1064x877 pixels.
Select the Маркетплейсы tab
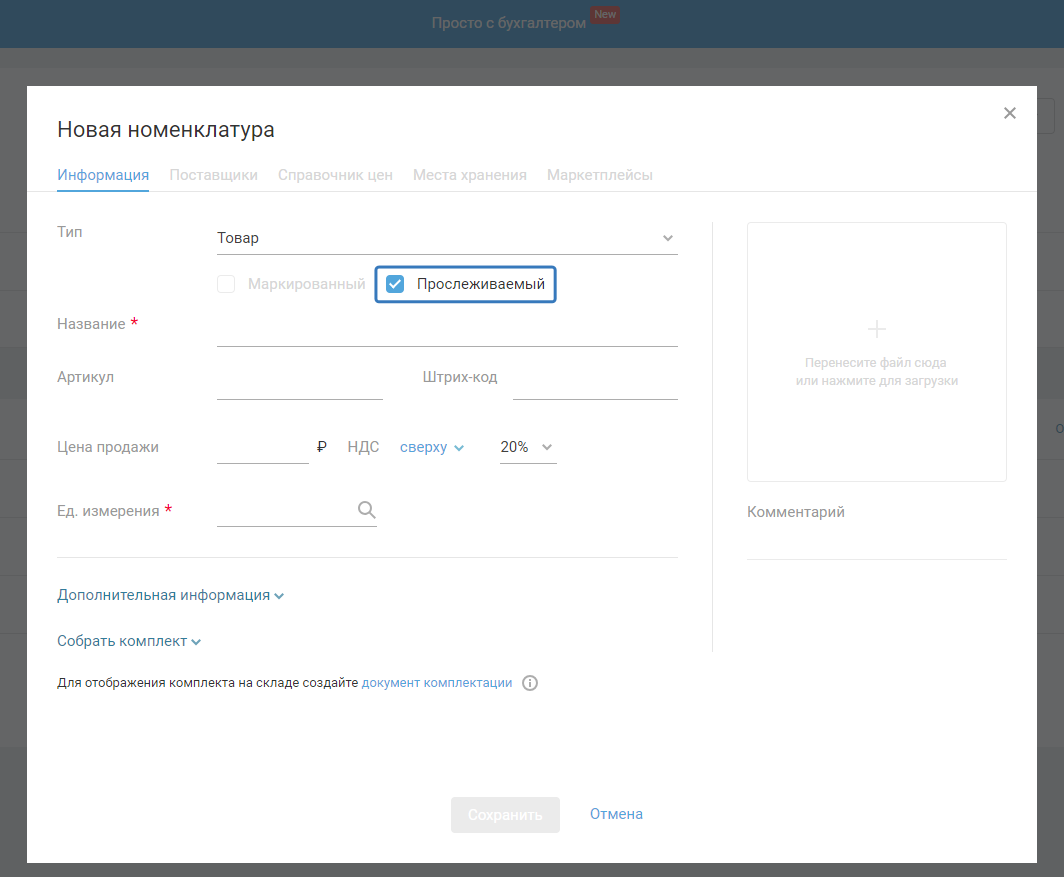pos(599,175)
